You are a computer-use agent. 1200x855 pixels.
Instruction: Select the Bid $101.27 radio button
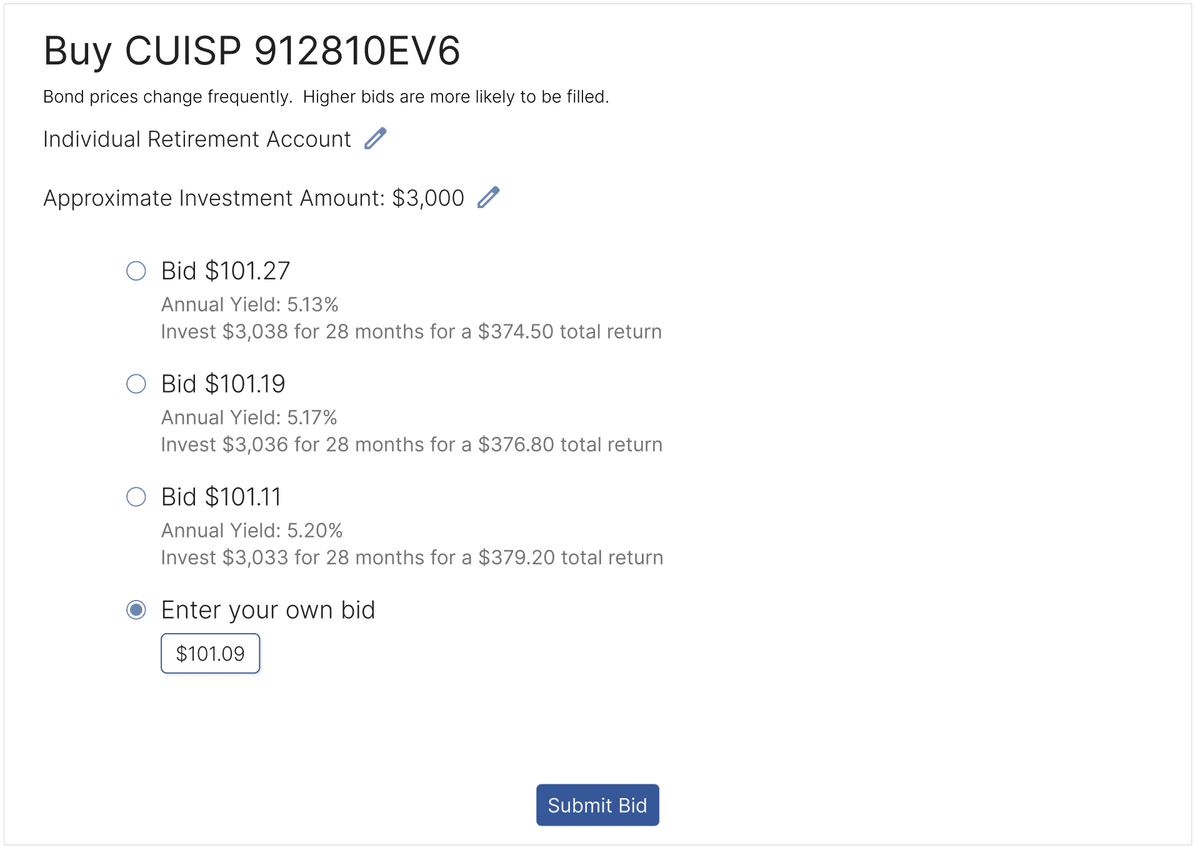136,271
